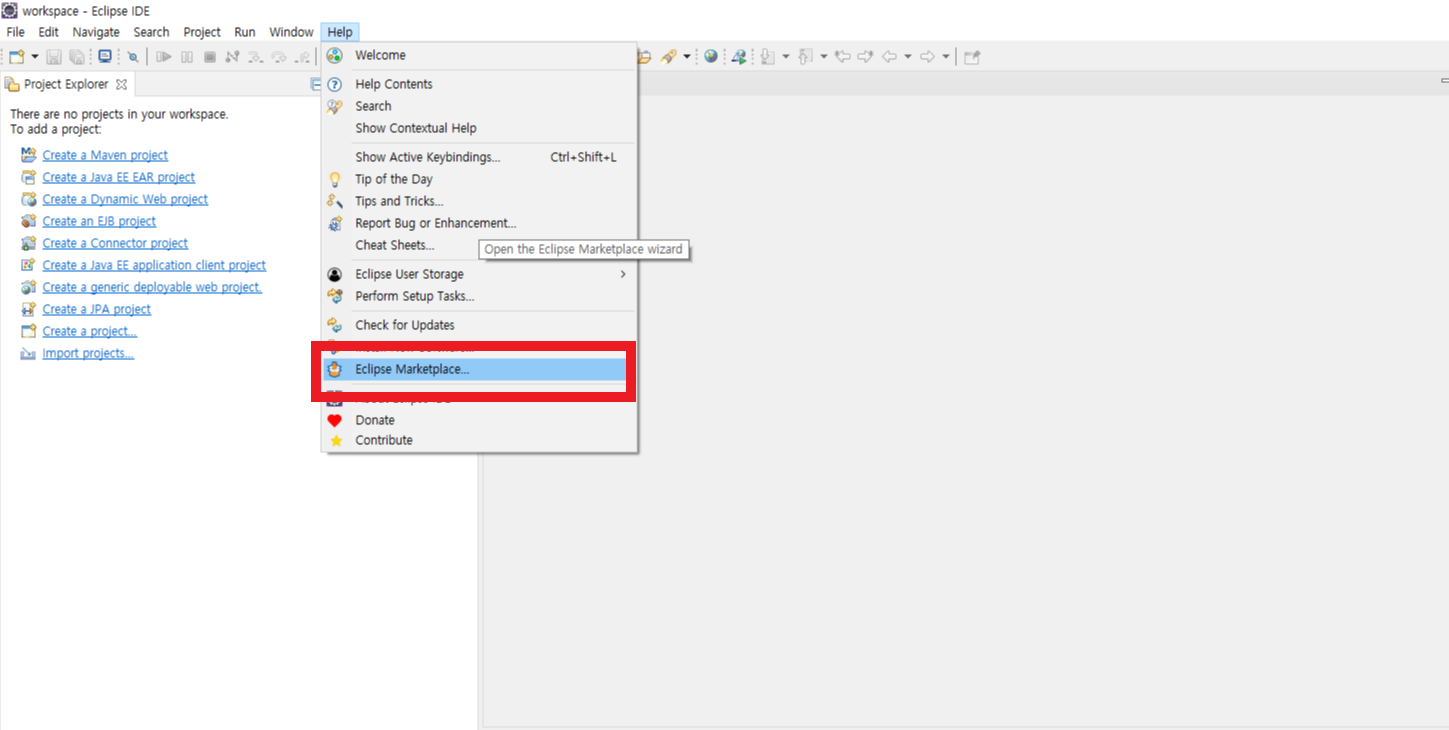This screenshot has height=730, width=1449.
Task: Launch the Web Services Explorer icon
Action: (x=739, y=57)
